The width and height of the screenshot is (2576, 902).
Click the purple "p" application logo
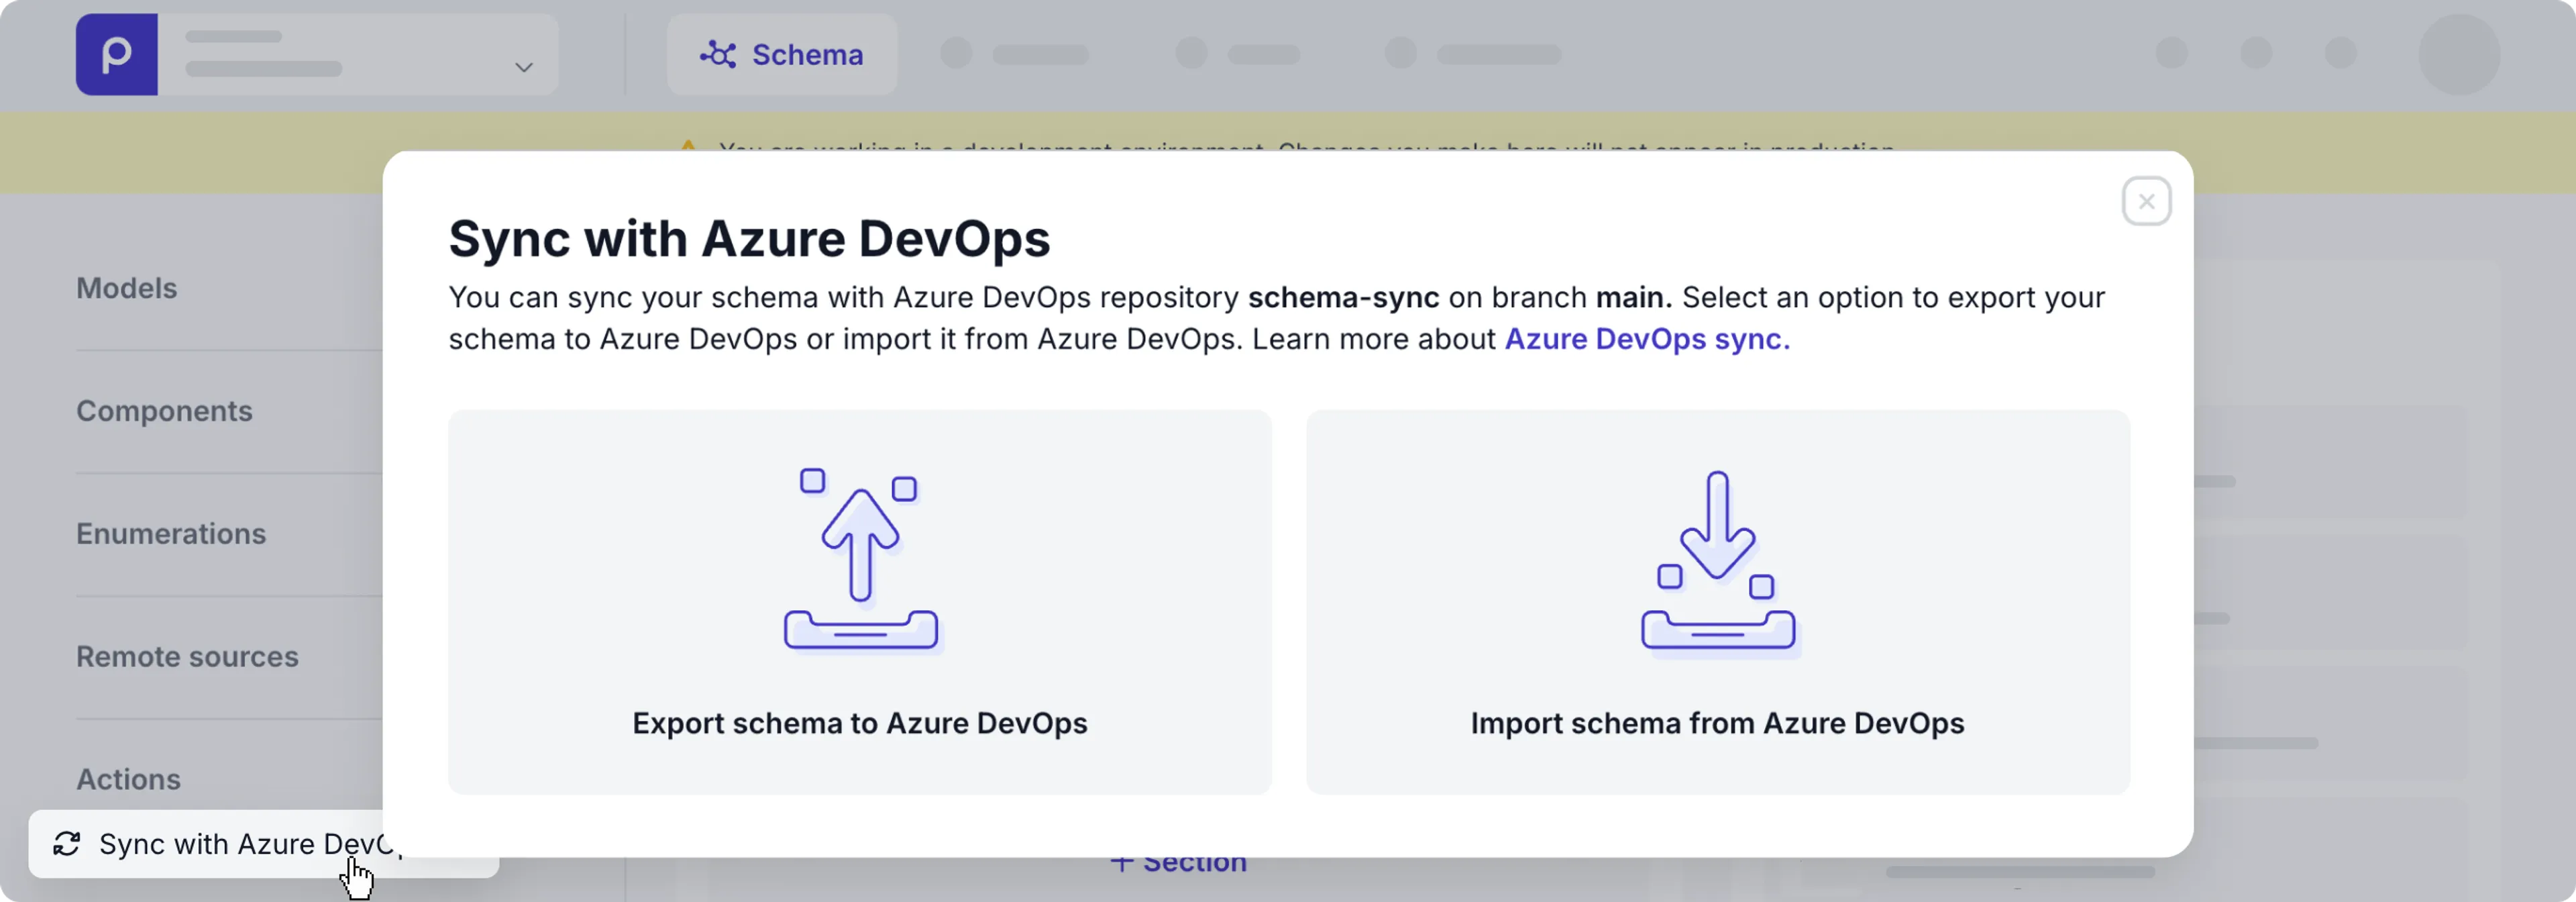pyautogui.click(x=116, y=54)
